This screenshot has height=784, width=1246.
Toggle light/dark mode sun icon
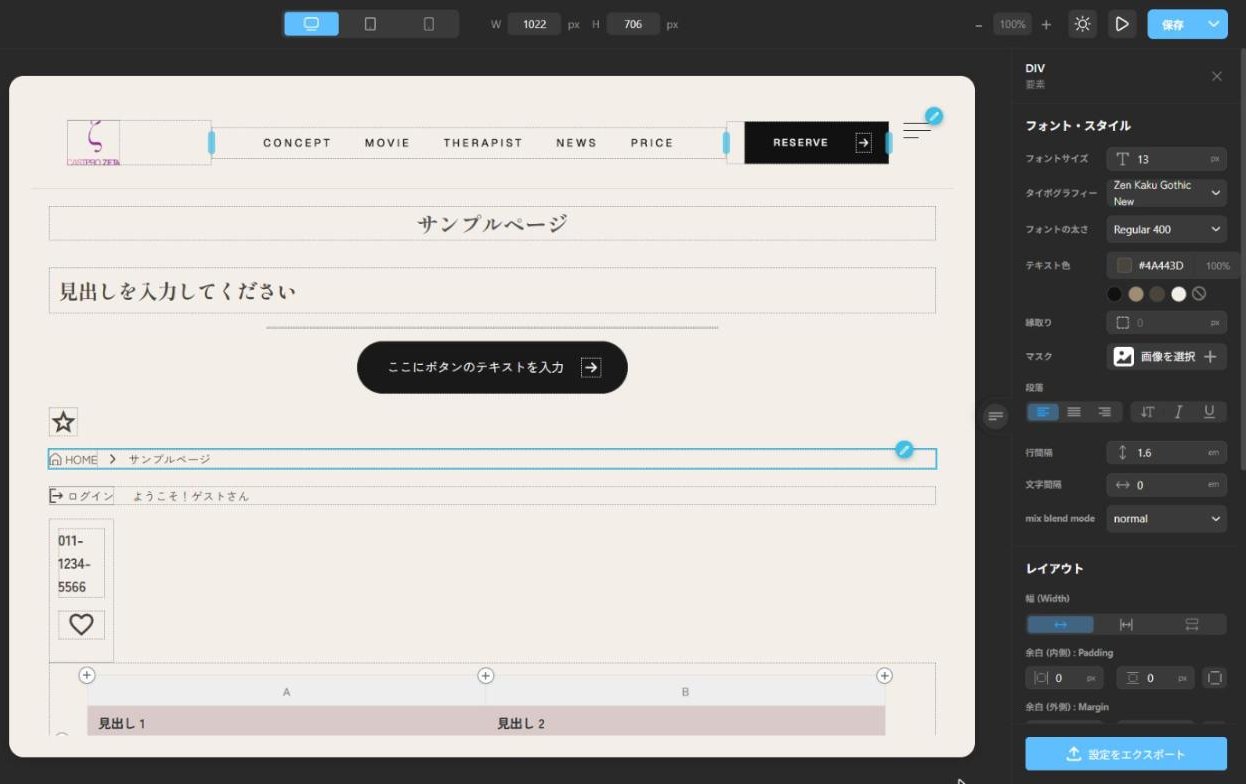(x=1083, y=24)
